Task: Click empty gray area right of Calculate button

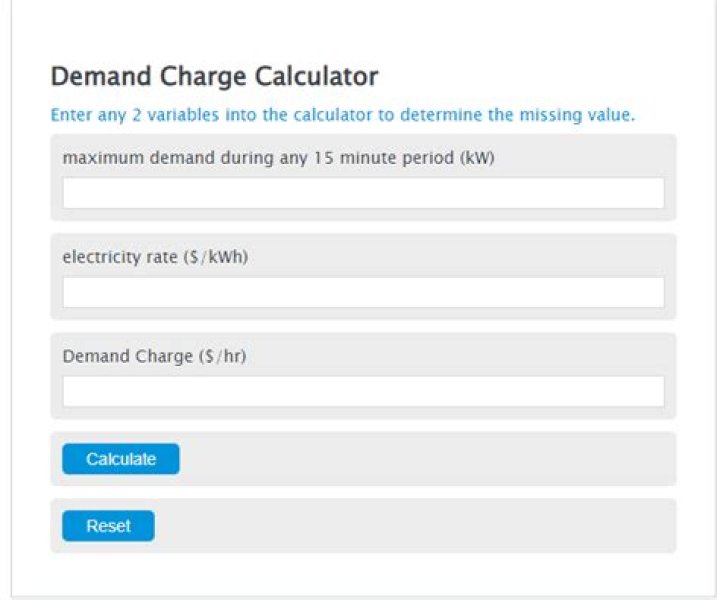Action: (x=420, y=459)
